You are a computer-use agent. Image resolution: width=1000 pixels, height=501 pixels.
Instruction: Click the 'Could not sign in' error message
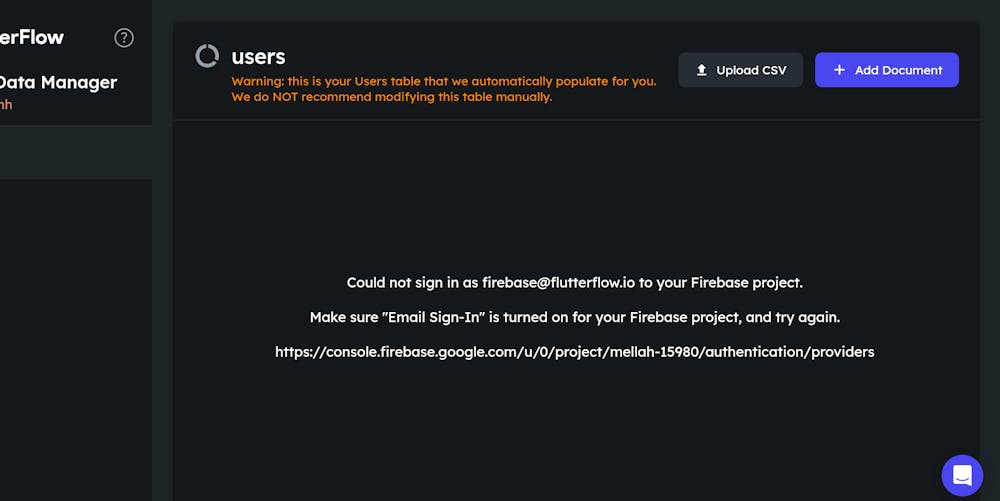574,283
